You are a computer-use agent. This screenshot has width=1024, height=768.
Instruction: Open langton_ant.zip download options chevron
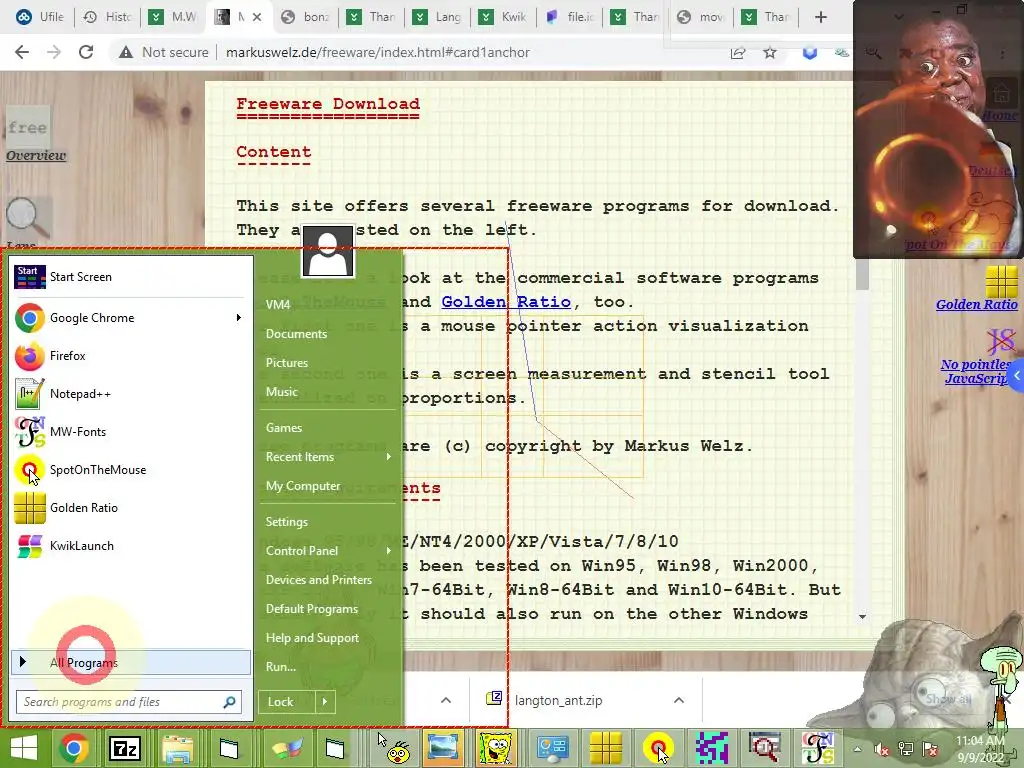679,700
